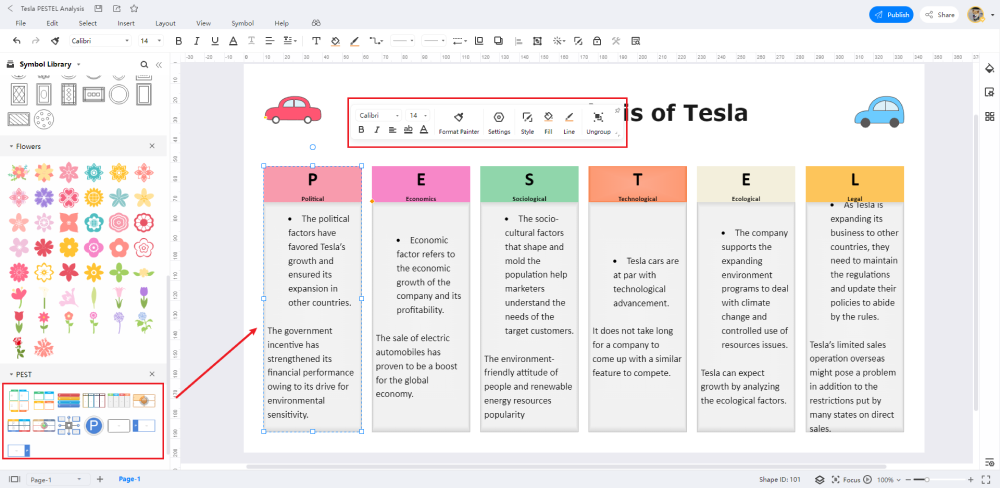Click the lock icon in top toolbar

(x=596, y=41)
